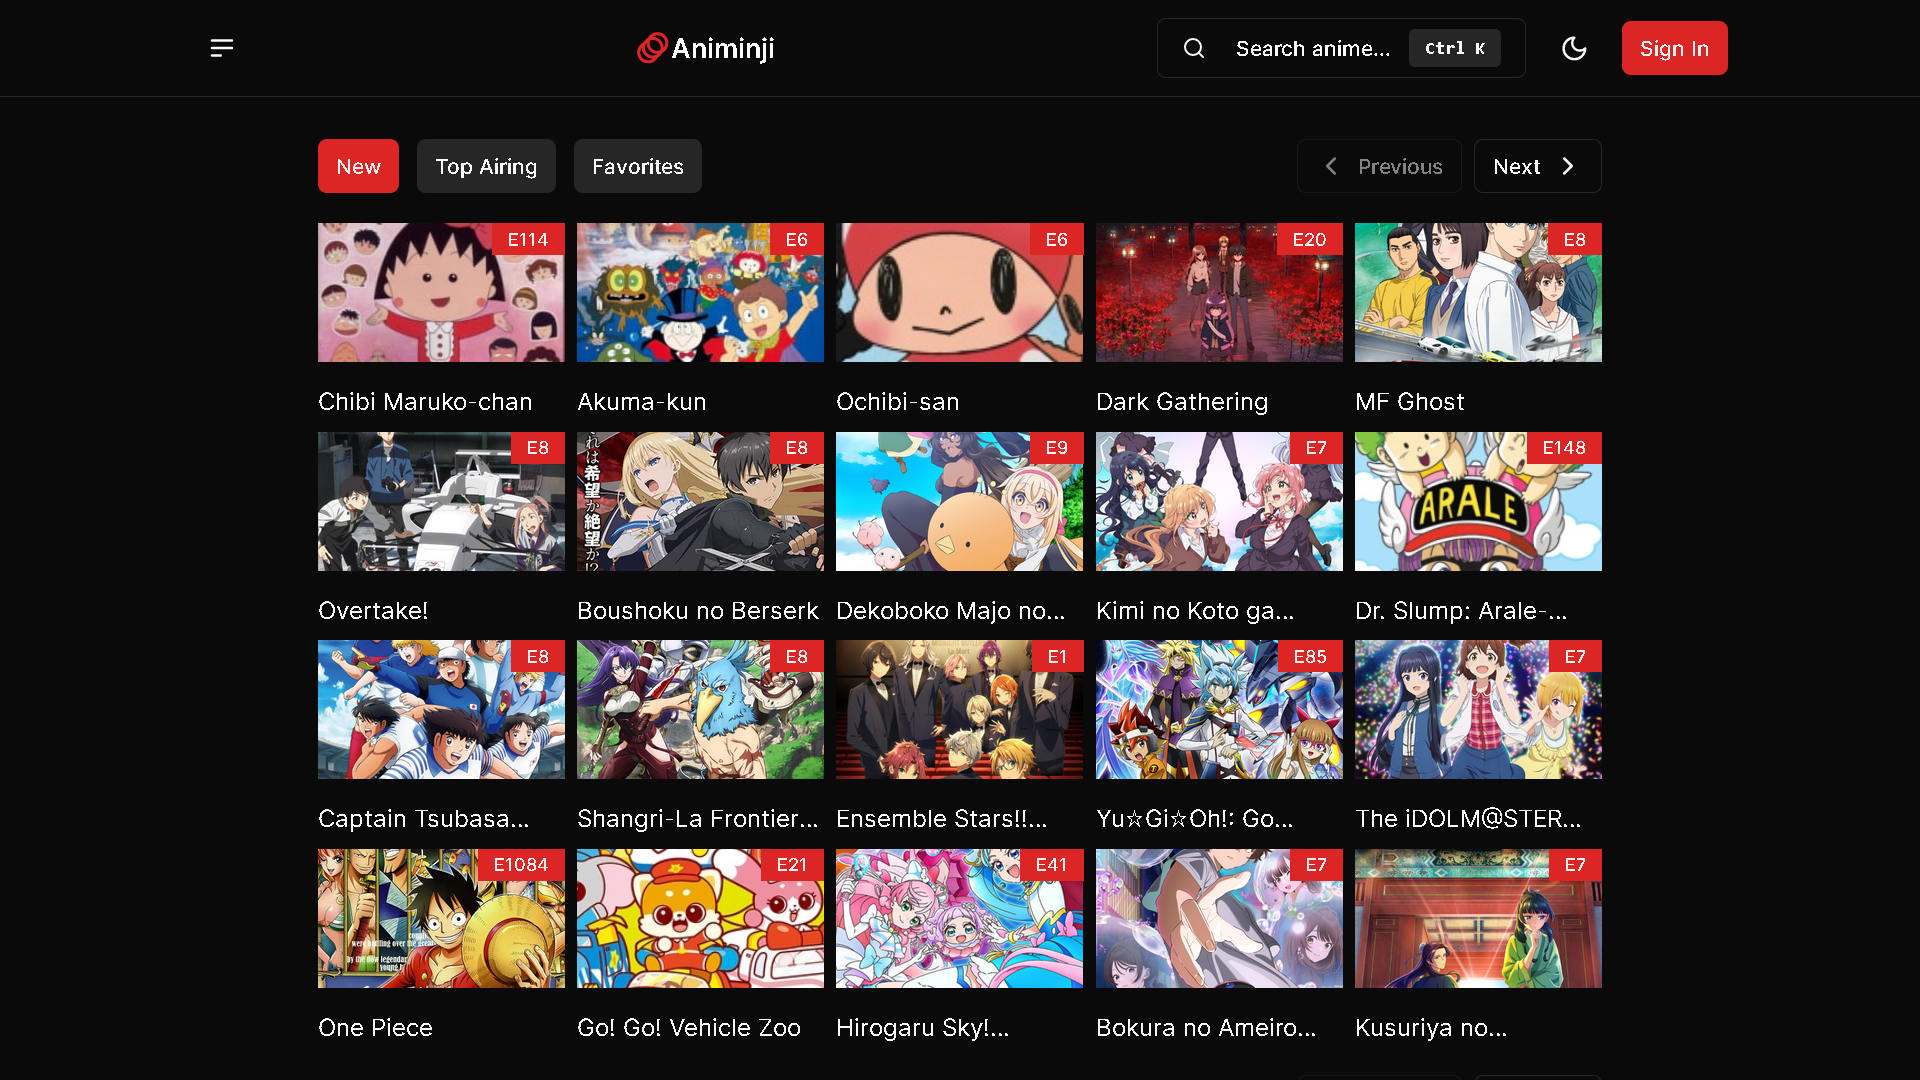Select the New tab
Viewport: 1920px width, 1080px height.
(358, 166)
